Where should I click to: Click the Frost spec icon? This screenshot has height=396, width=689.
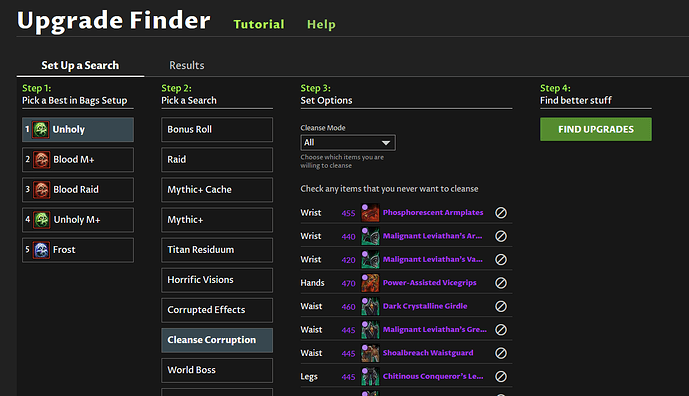click(41, 250)
